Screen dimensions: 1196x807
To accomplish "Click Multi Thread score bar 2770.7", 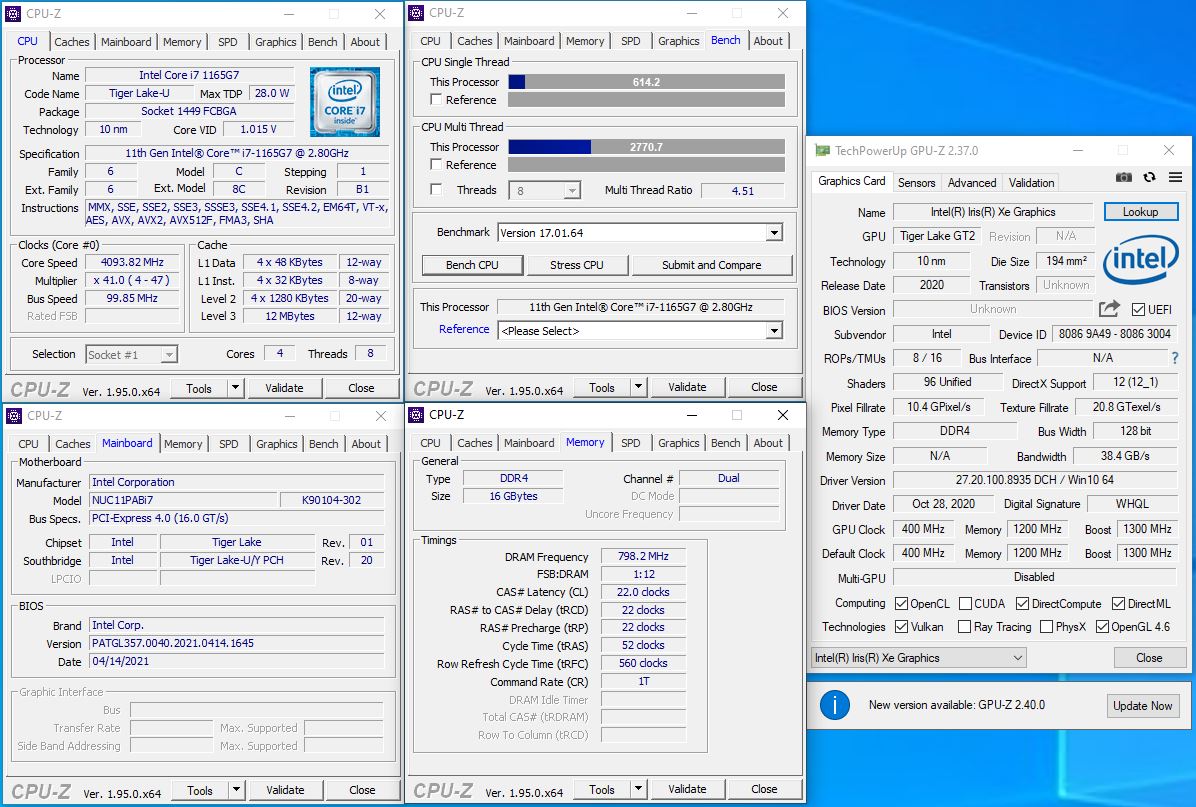I will point(646,146).
